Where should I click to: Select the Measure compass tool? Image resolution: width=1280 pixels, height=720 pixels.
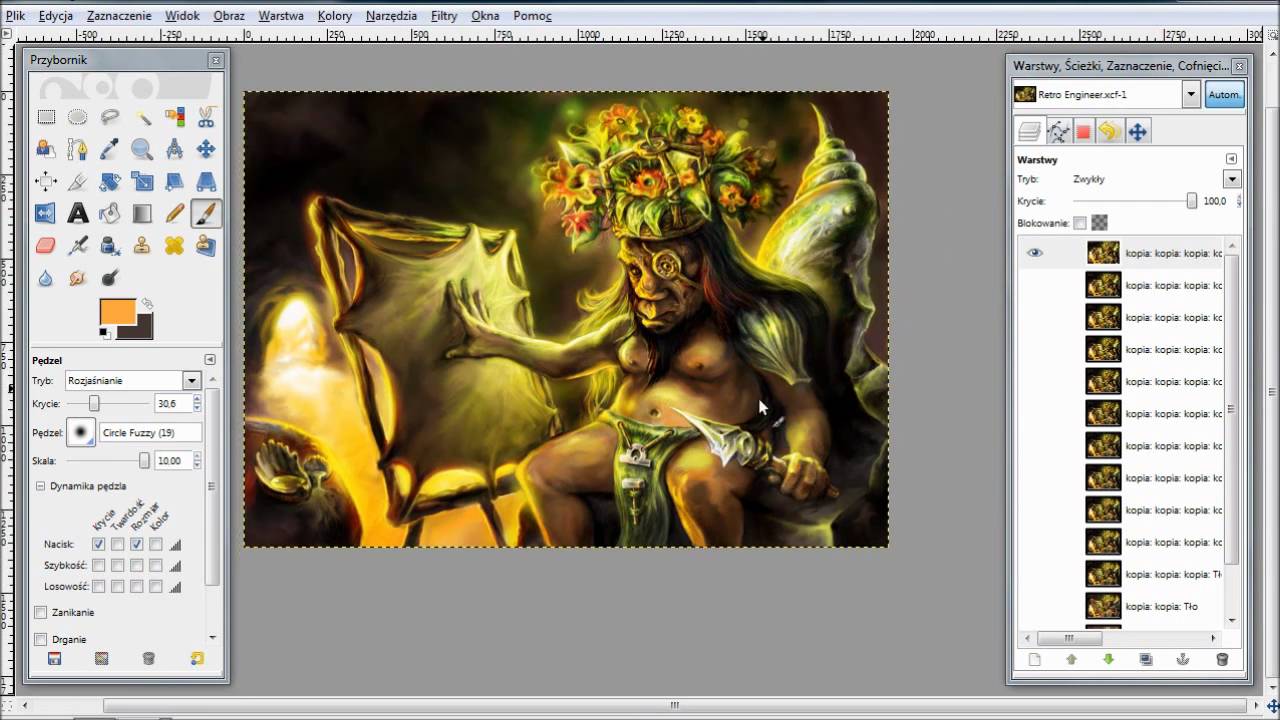[x=174, y=149]
